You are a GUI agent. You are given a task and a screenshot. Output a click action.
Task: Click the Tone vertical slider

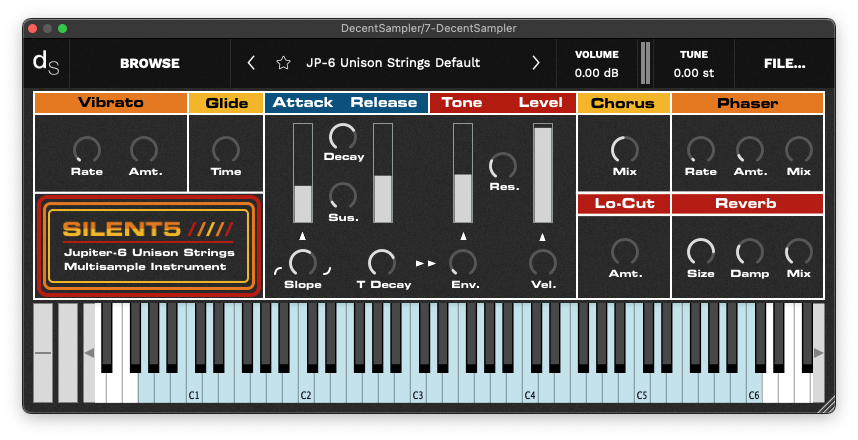(463, 173)
